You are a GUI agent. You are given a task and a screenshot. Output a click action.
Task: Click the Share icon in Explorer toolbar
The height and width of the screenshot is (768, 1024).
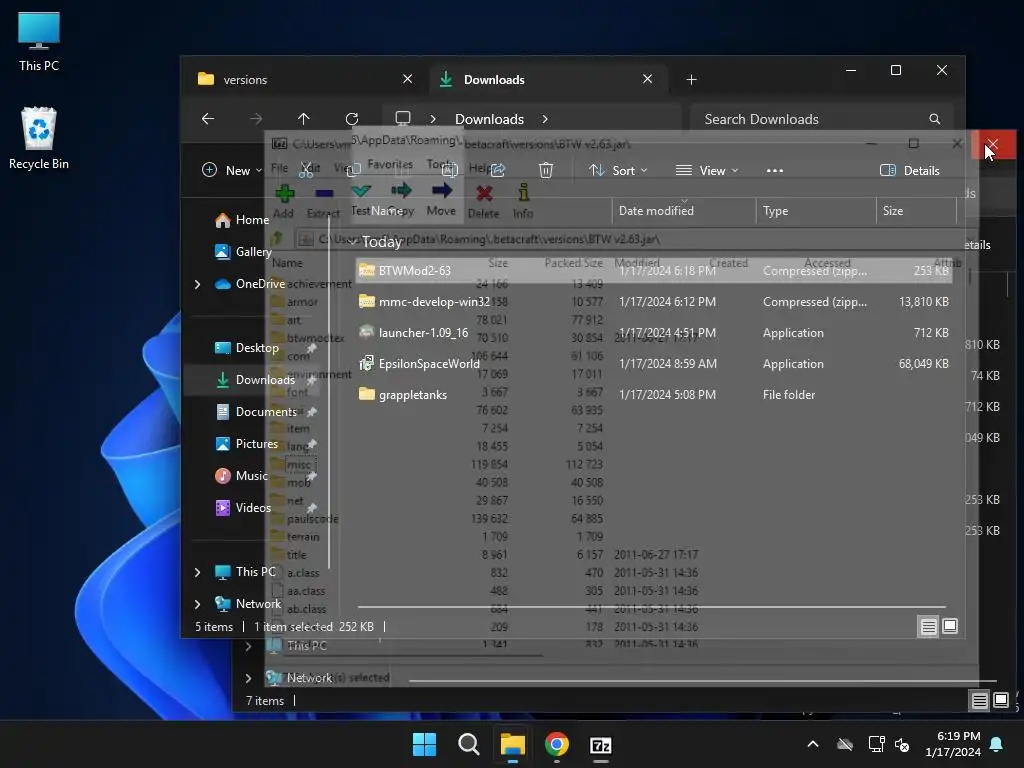(498, 170)
